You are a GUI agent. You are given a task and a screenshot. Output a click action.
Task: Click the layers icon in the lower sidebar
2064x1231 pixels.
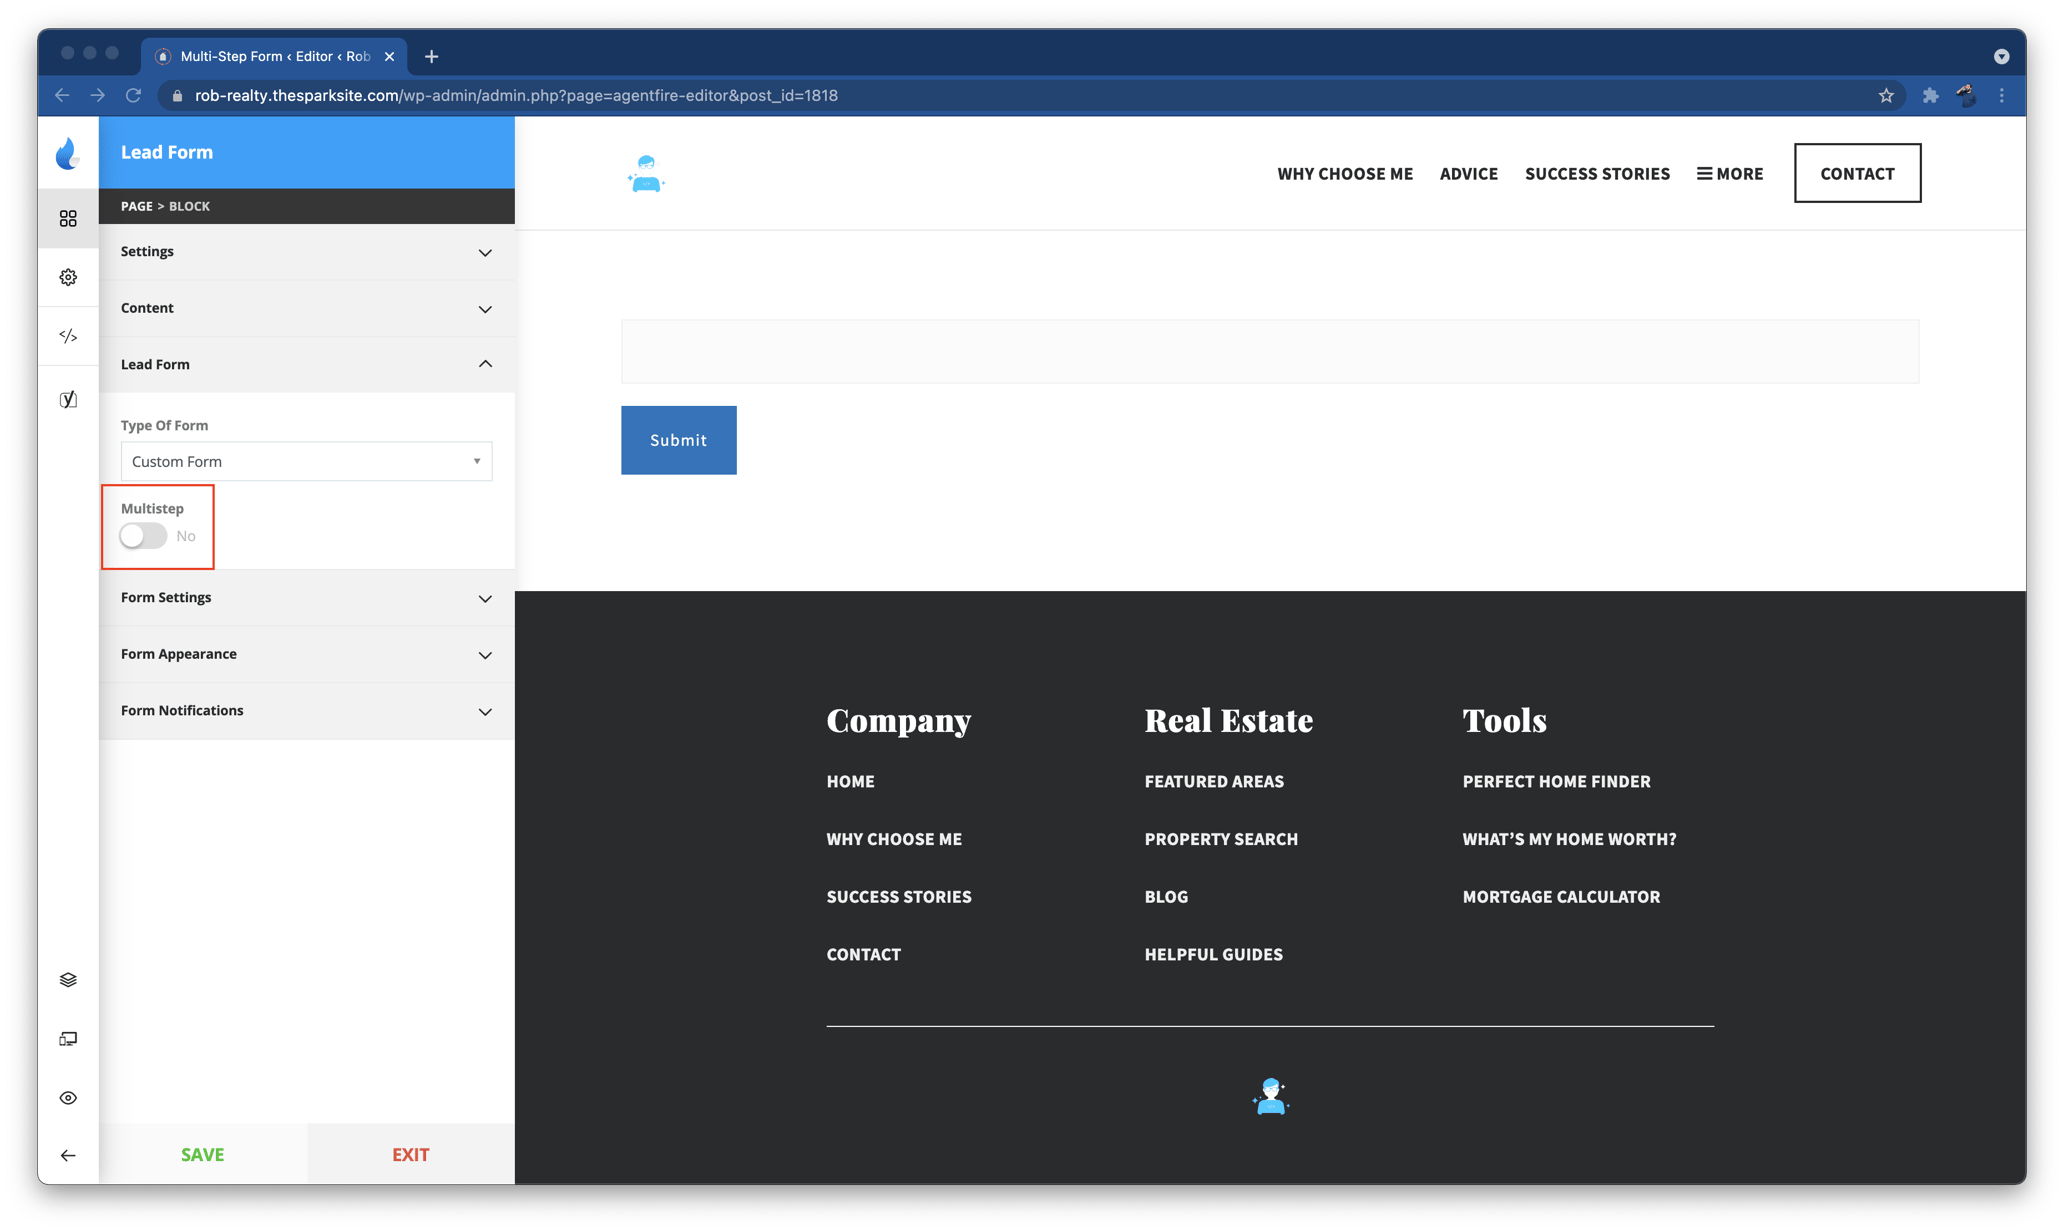pyautogui.click(x=68, y=979)
